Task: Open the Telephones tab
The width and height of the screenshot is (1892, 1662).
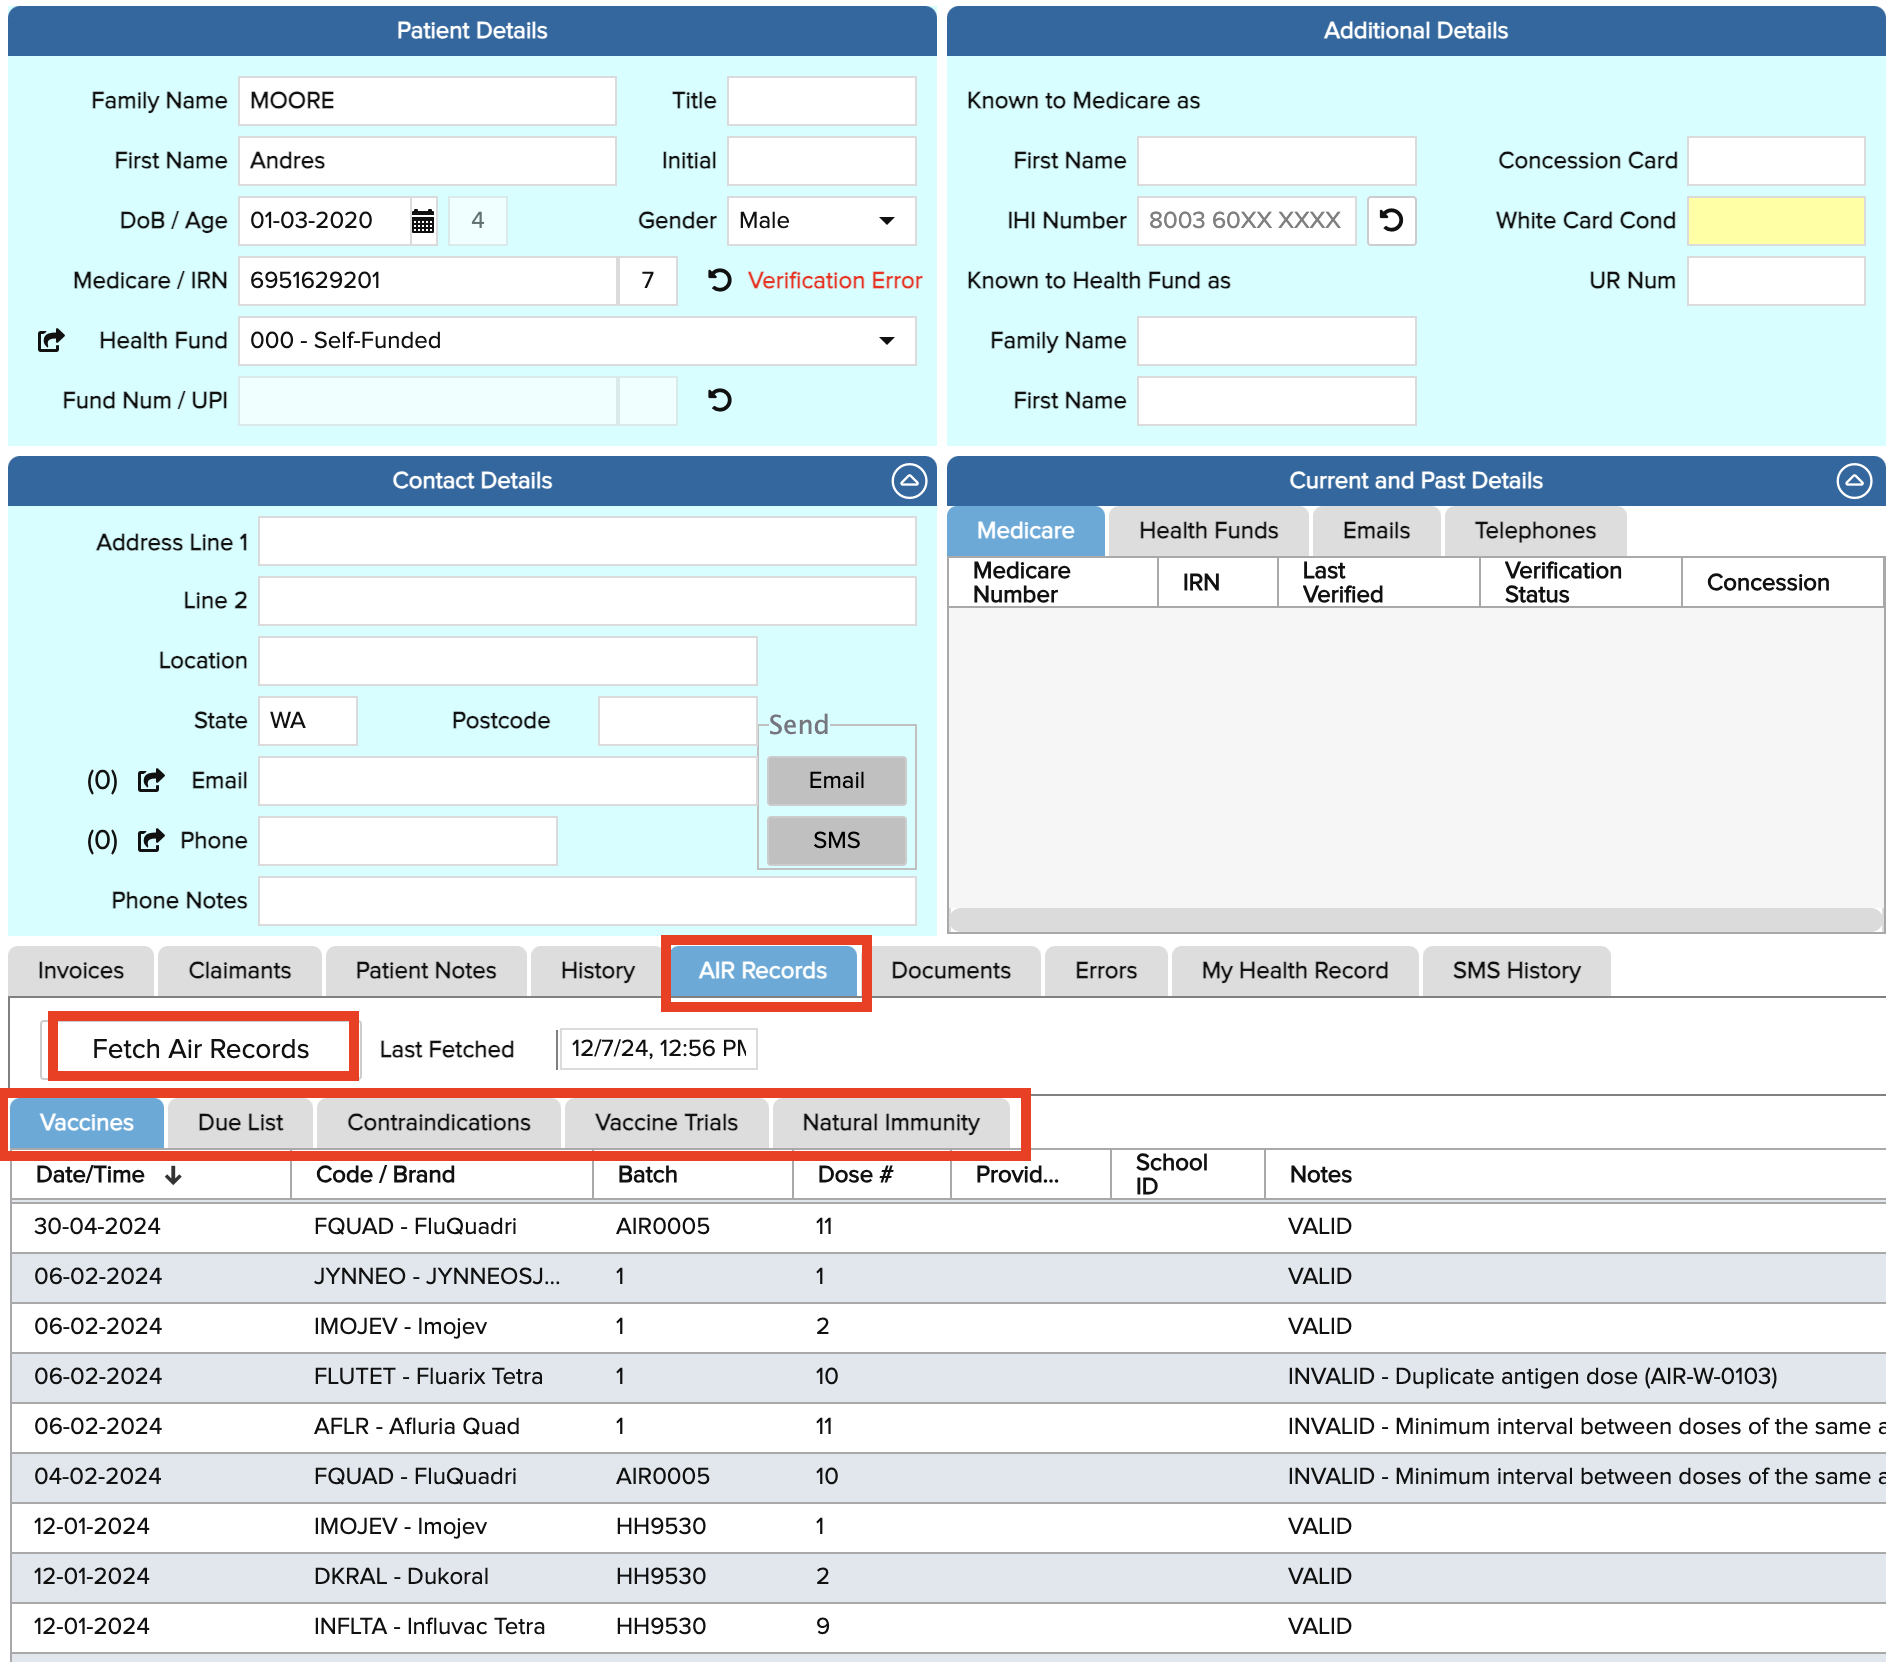Action: pyautogui.click(x=1535, y=531)
